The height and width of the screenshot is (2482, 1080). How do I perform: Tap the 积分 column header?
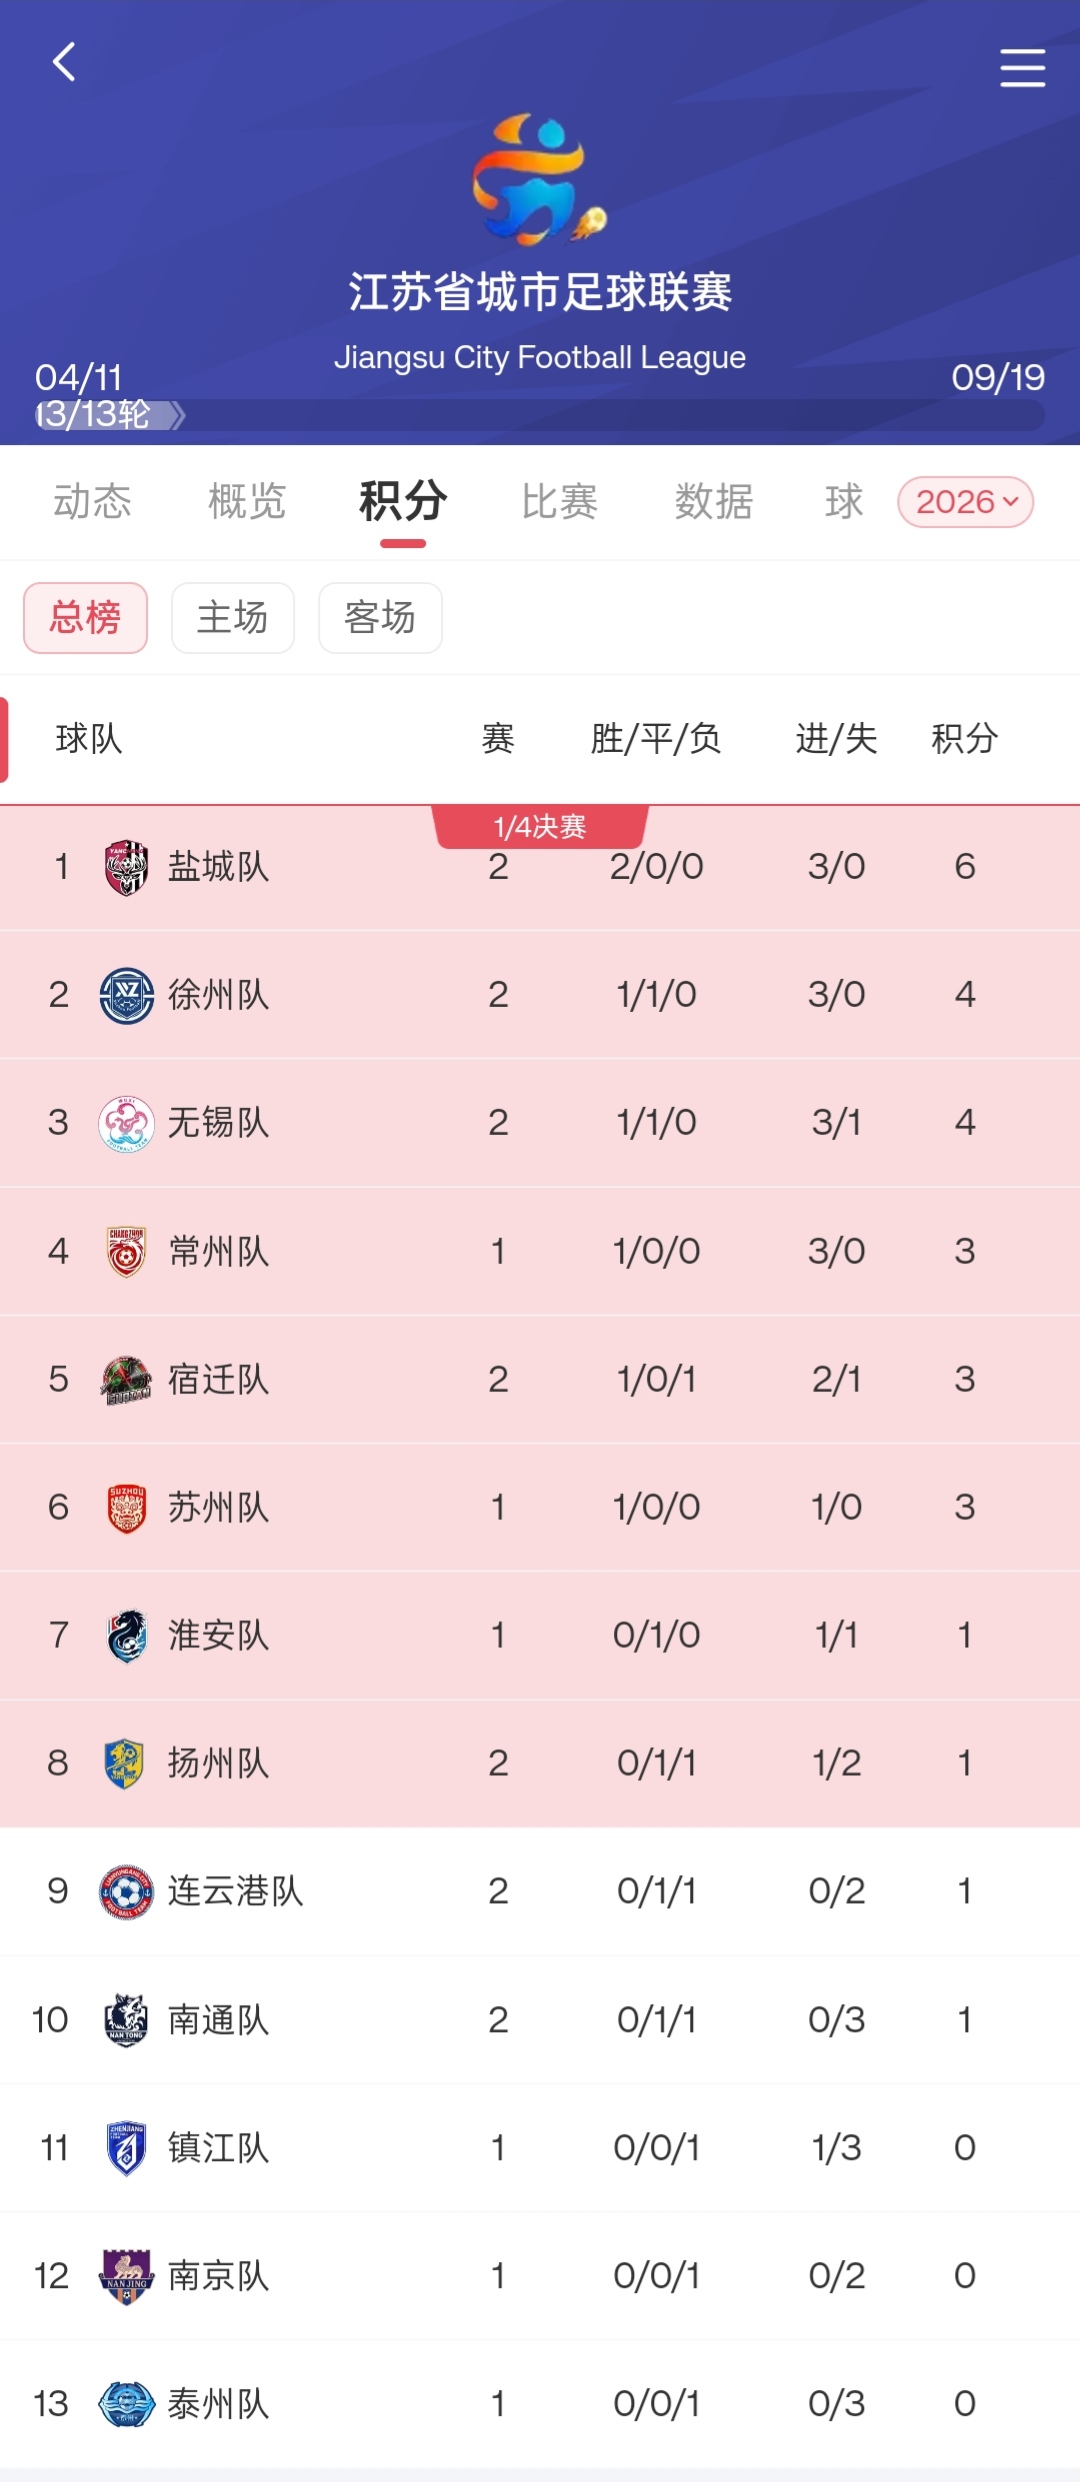(x=964, y=739)
